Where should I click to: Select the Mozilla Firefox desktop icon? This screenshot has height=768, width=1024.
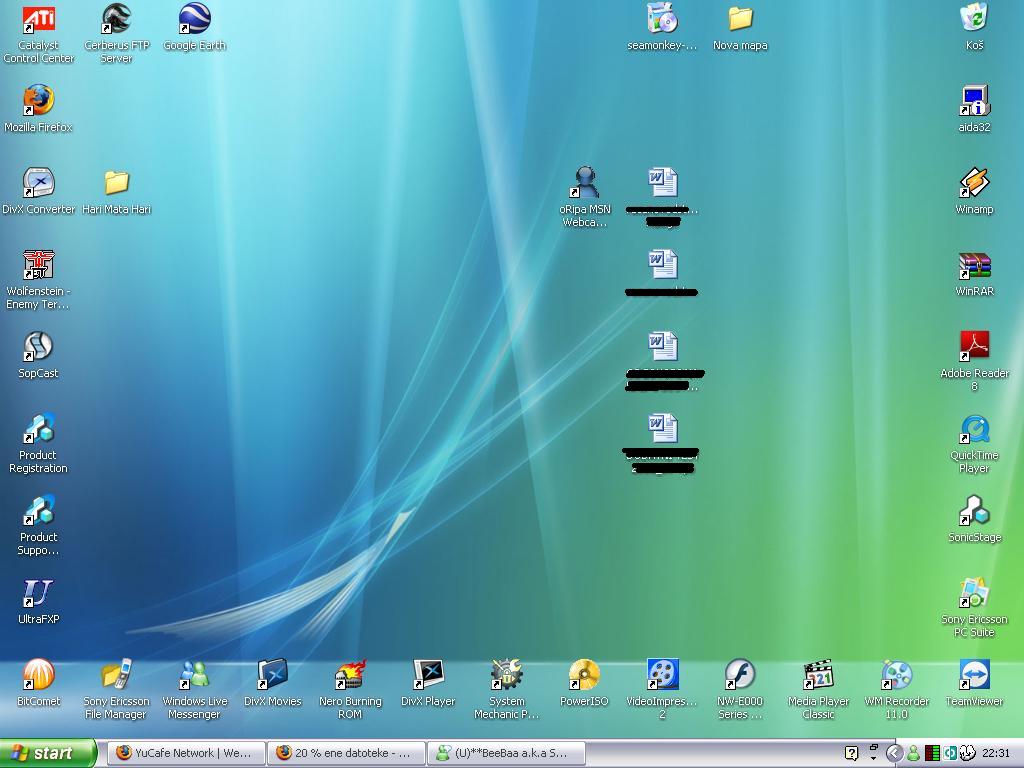click(39, 101)
